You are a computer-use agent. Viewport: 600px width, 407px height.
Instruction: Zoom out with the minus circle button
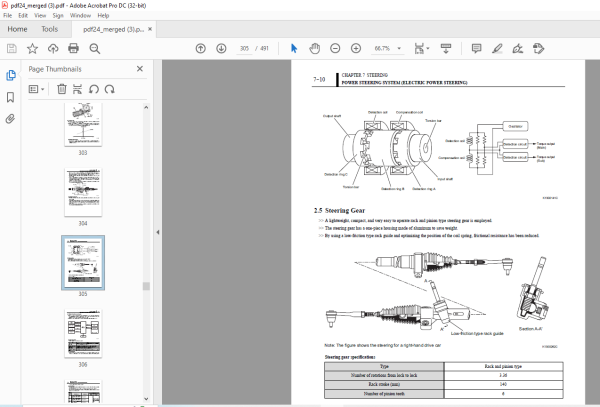[x=335, y=49]
